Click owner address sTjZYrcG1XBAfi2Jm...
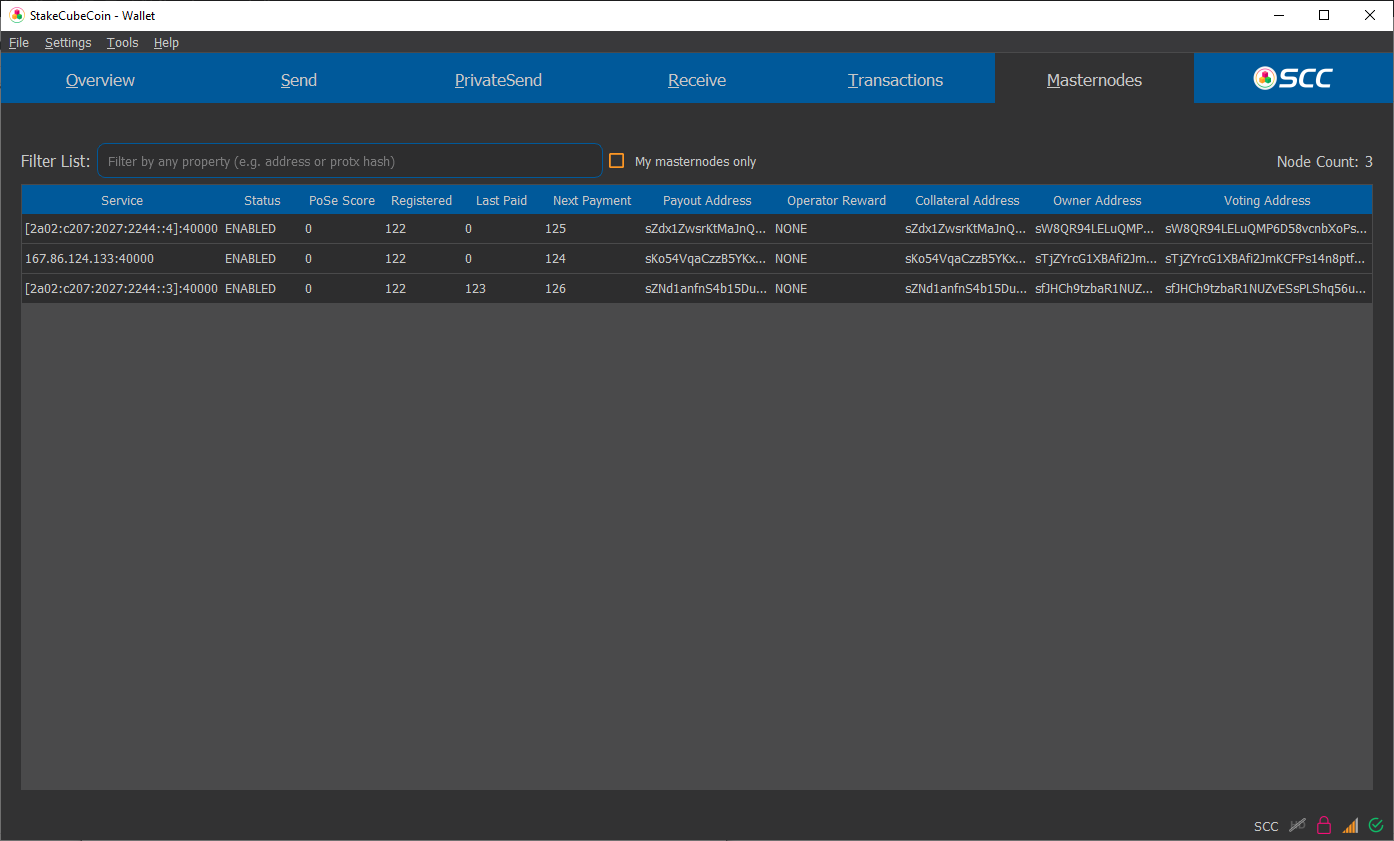The width and height of the screenshot is (1394, 841). tap(1096, 259)
